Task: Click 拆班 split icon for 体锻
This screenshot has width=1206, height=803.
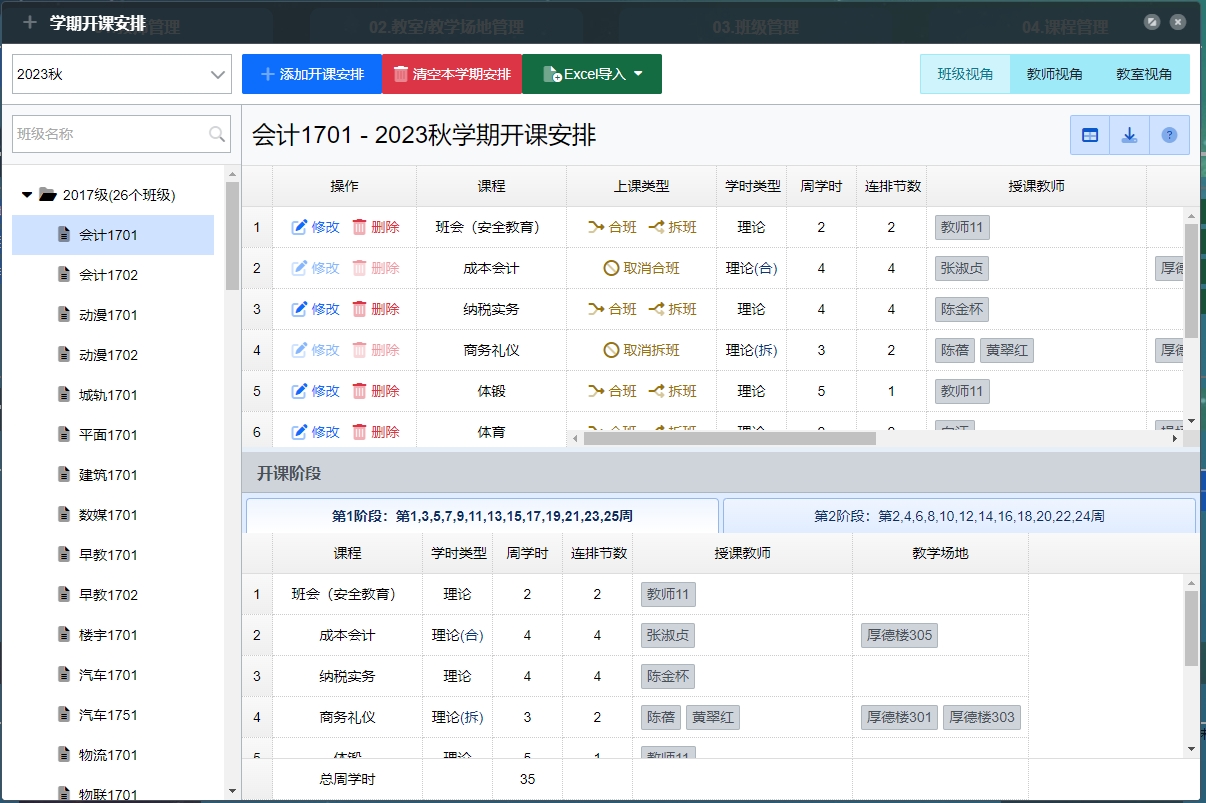Action: (x=656, y=391)
